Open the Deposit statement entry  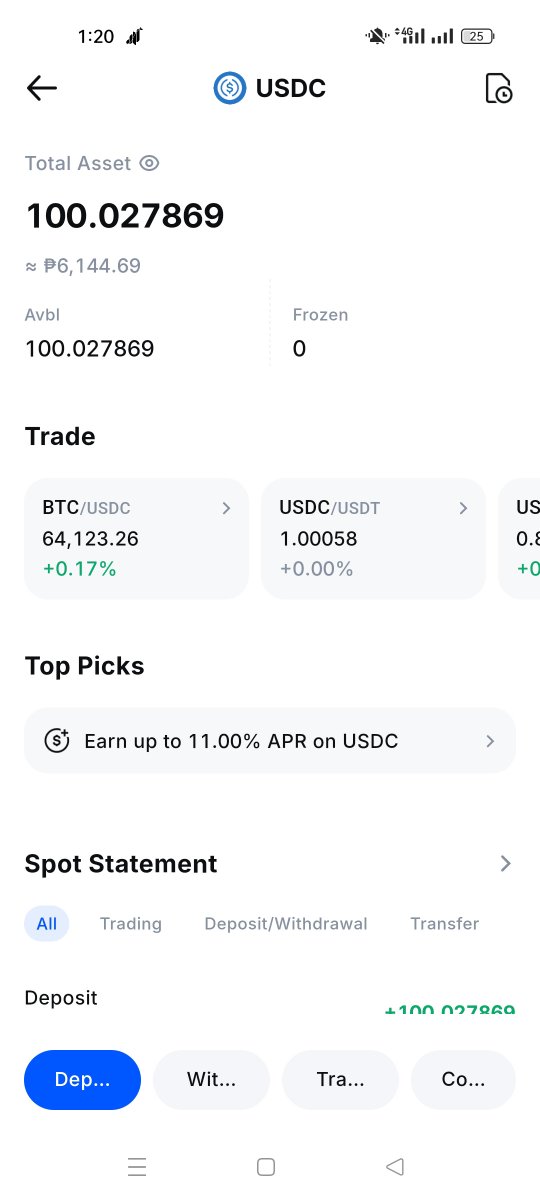270,1003
